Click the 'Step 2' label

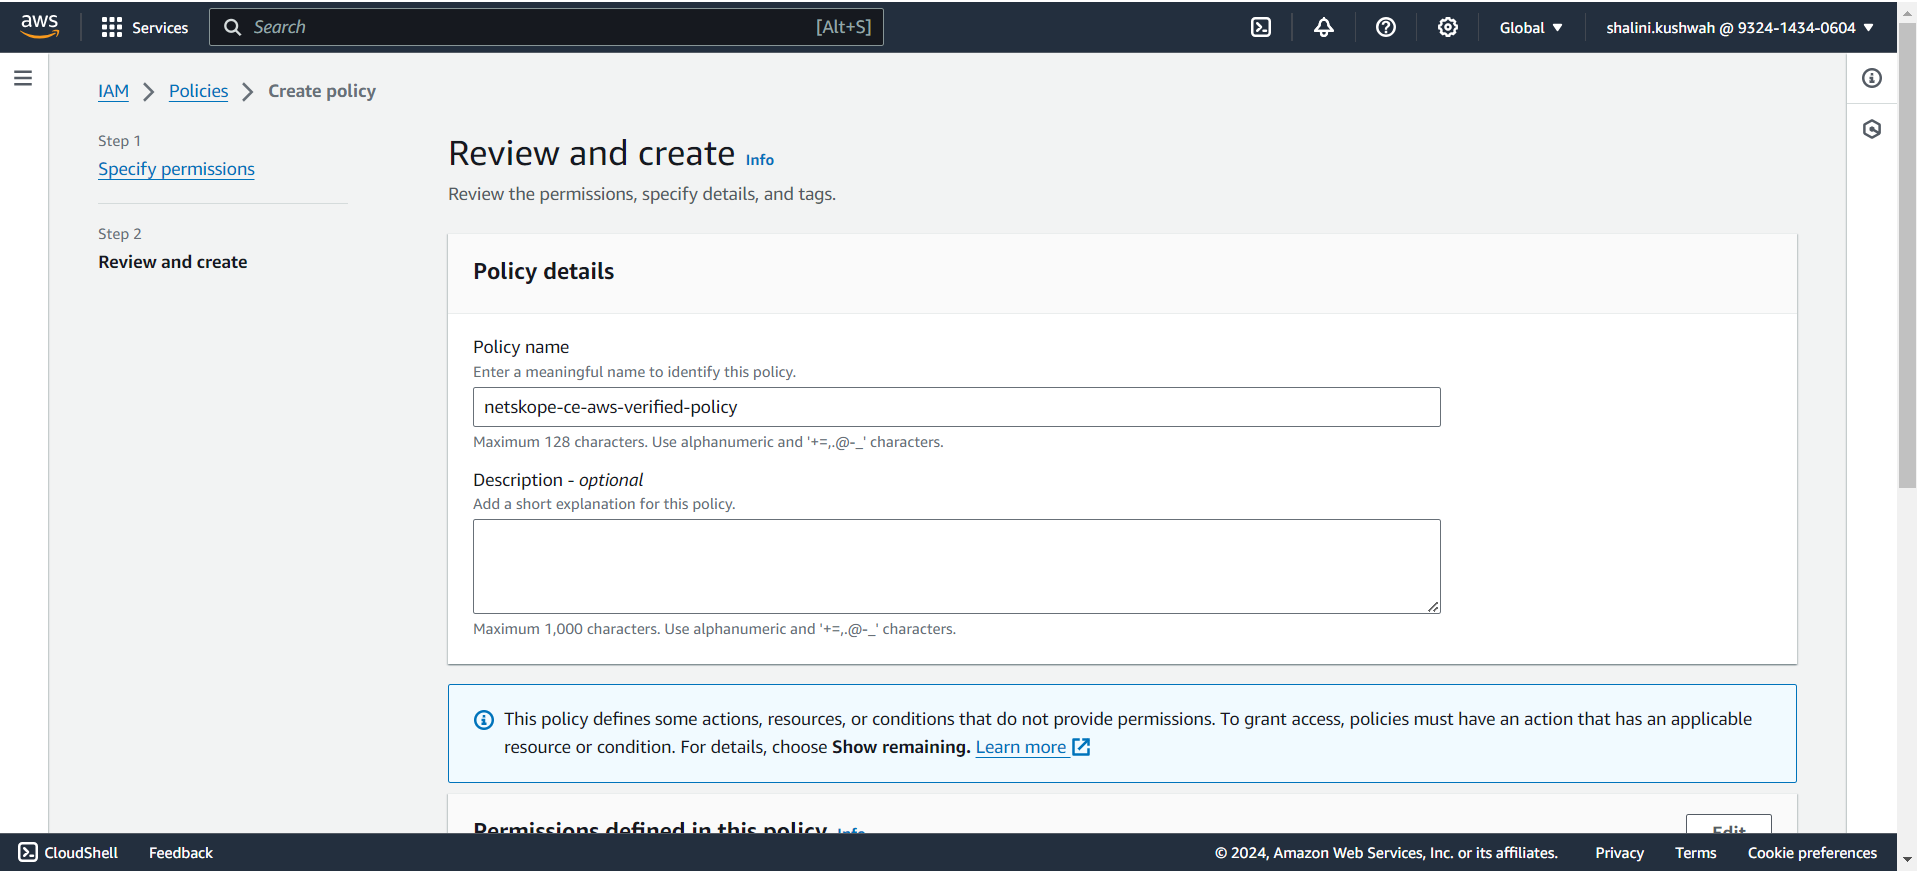[120, 234]
